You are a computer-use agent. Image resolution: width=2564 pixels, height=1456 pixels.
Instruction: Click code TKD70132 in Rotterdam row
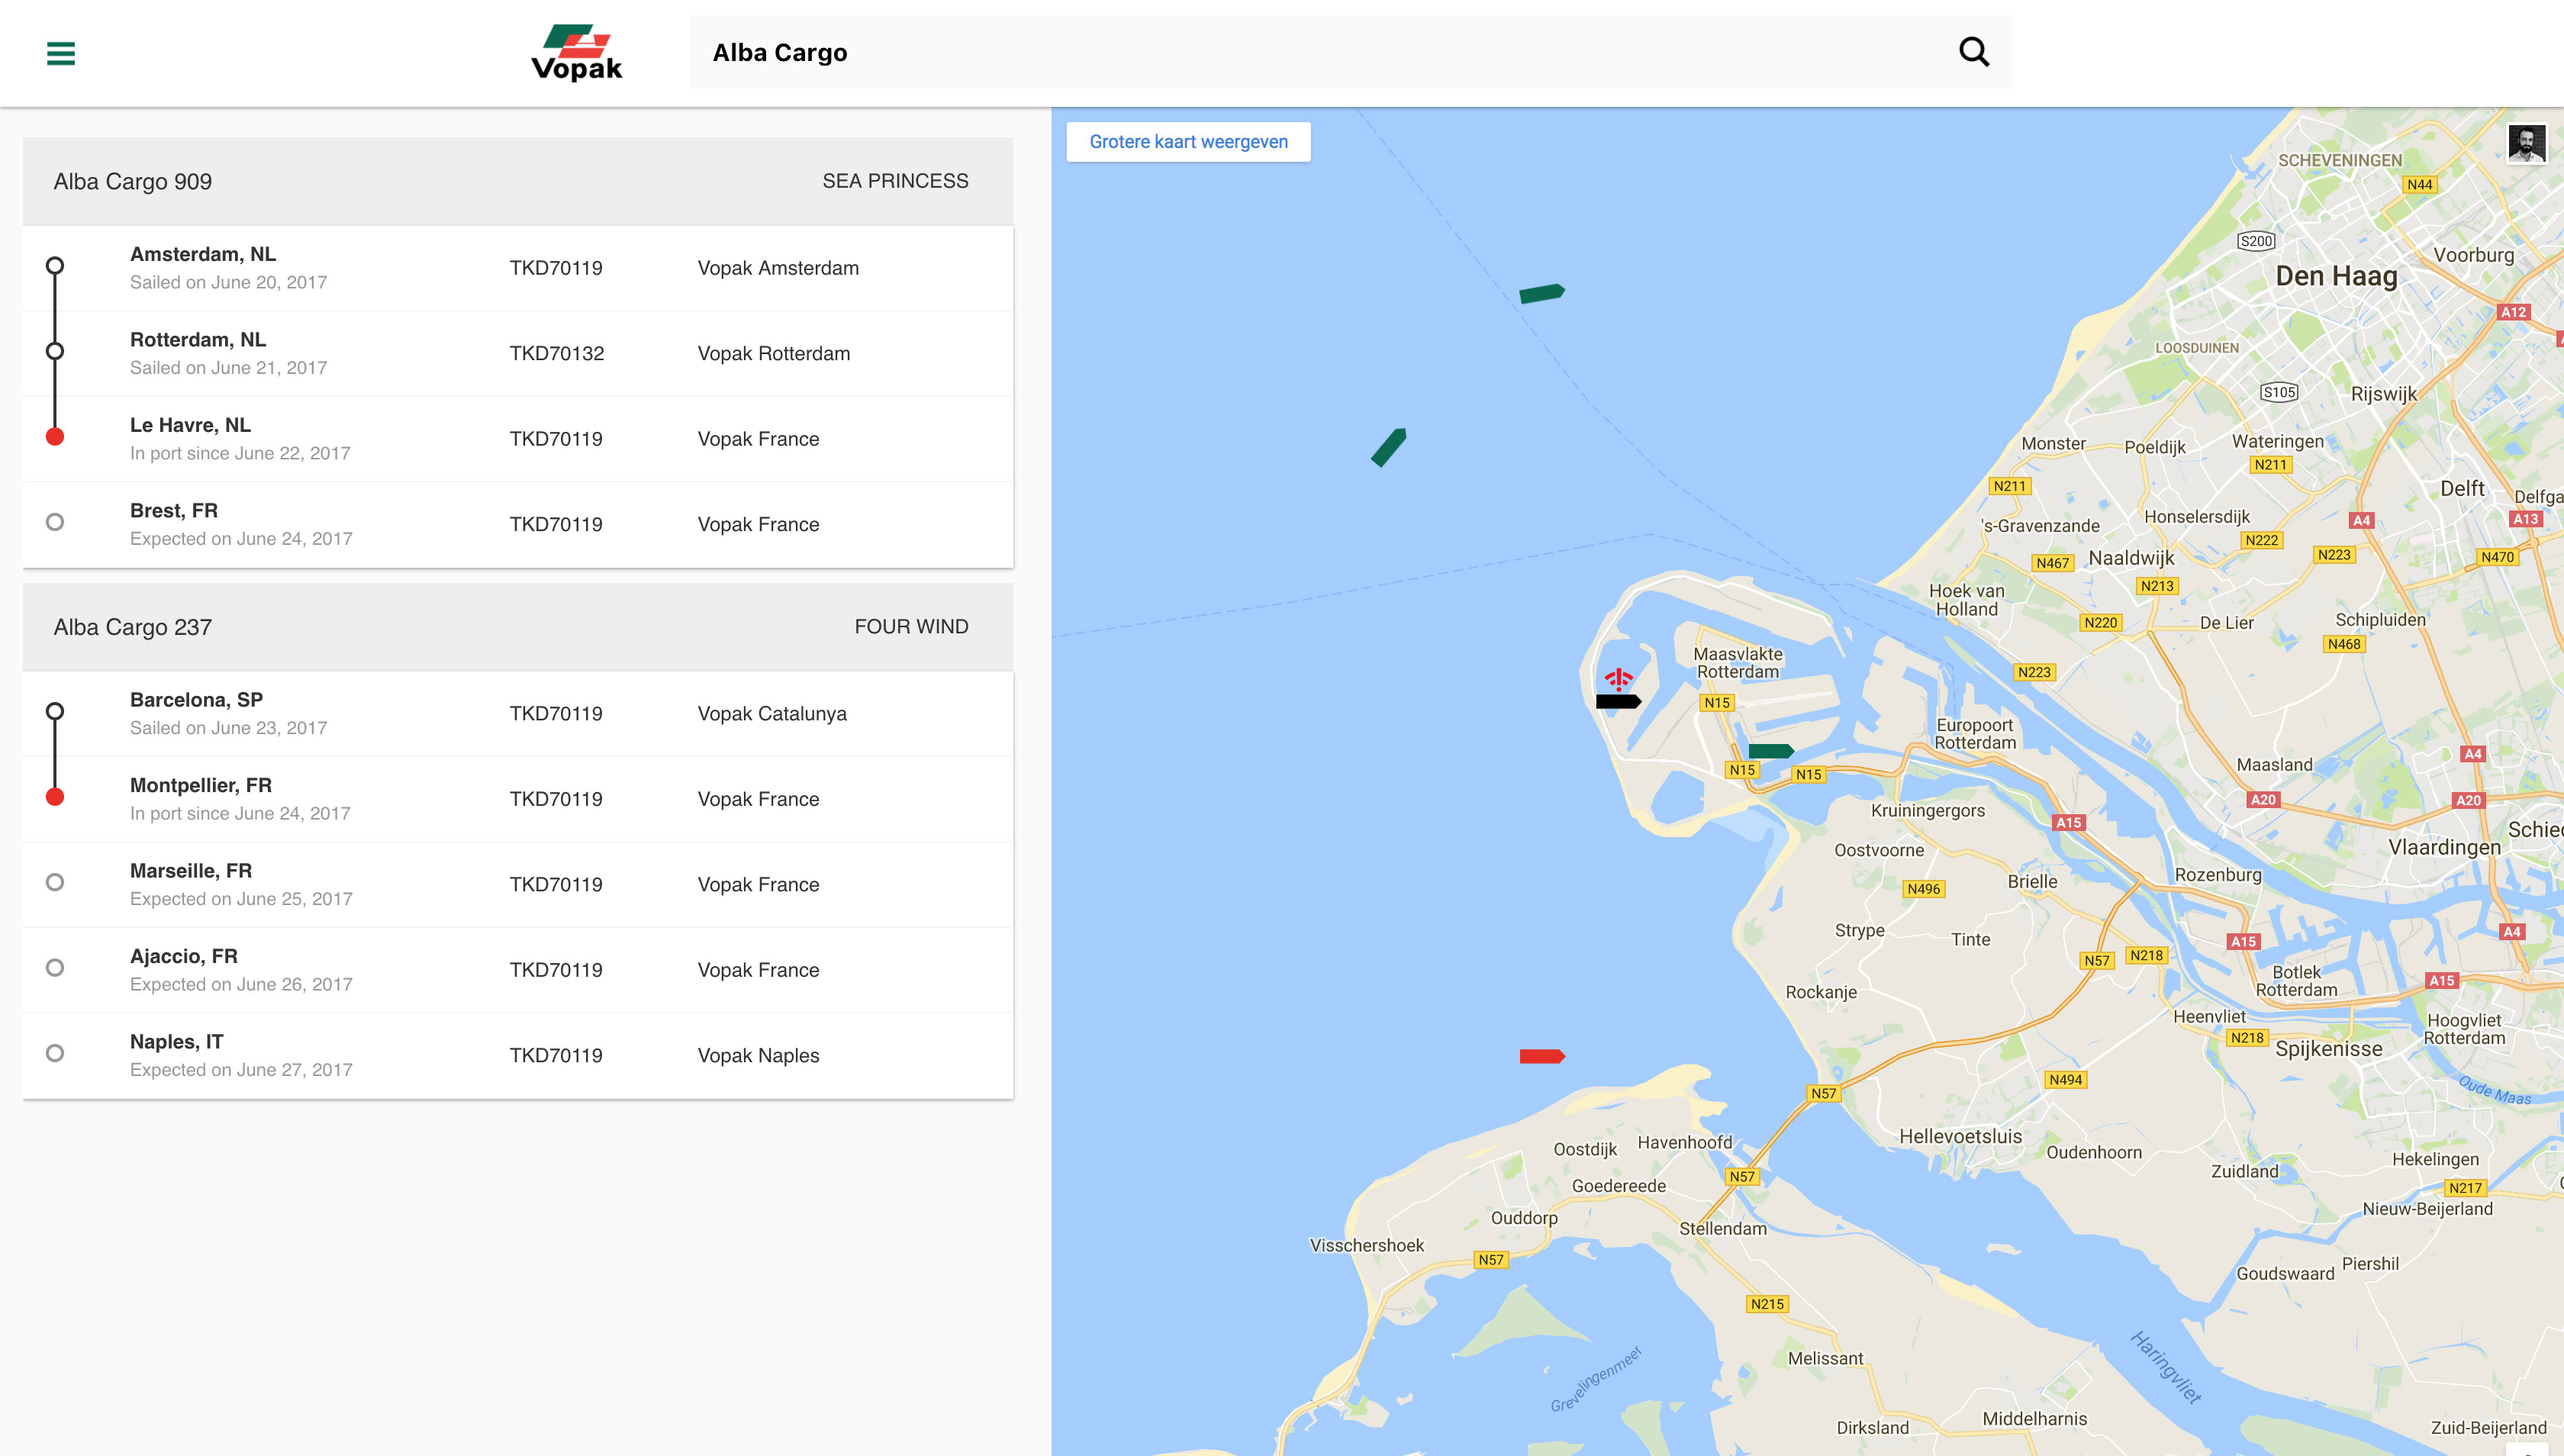click(557, 354)
